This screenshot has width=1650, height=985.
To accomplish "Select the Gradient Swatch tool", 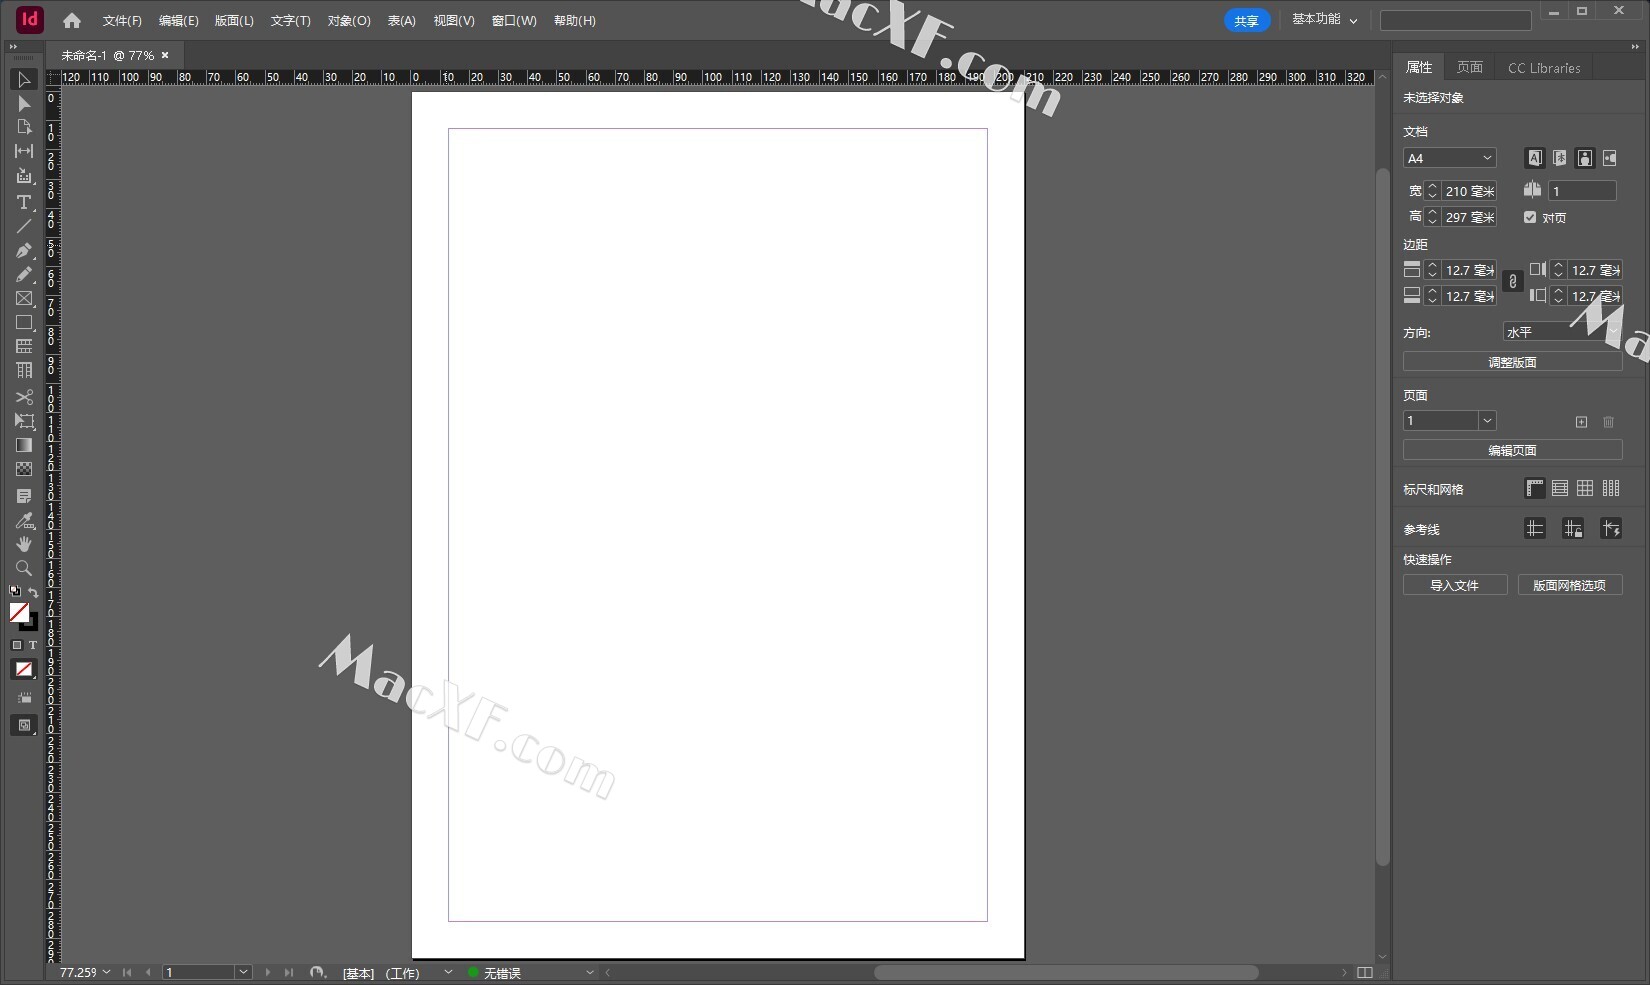I will 24,445.
